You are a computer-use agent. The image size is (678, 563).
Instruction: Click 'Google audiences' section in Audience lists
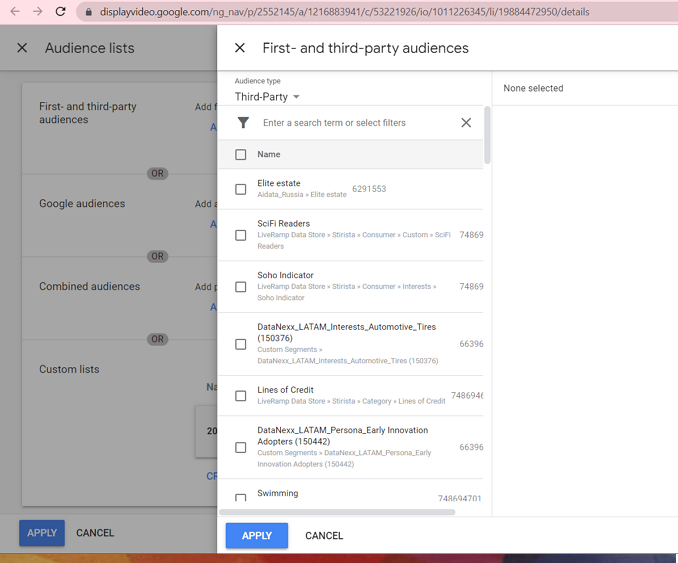(x=82, y=204)
